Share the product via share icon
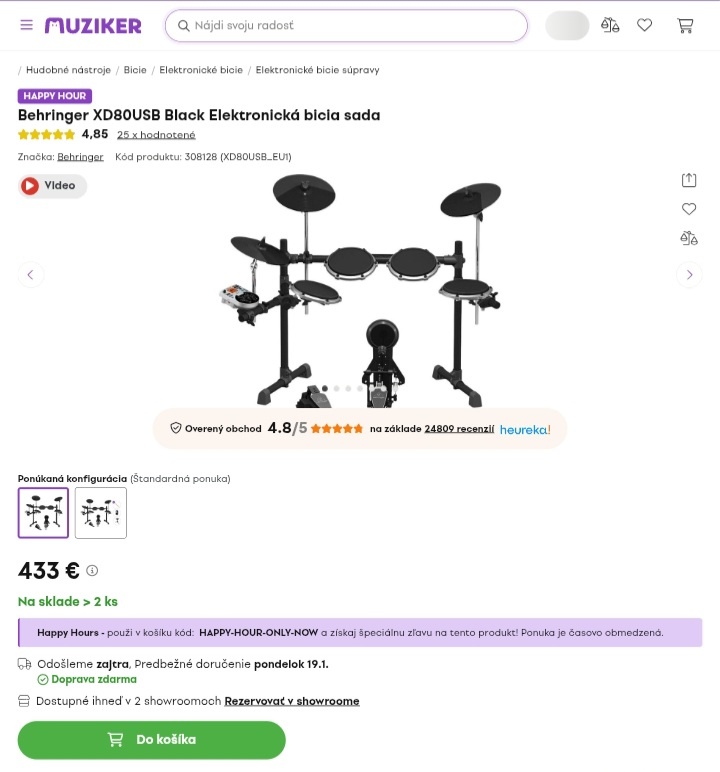720x772 pixels. (689, 180)
